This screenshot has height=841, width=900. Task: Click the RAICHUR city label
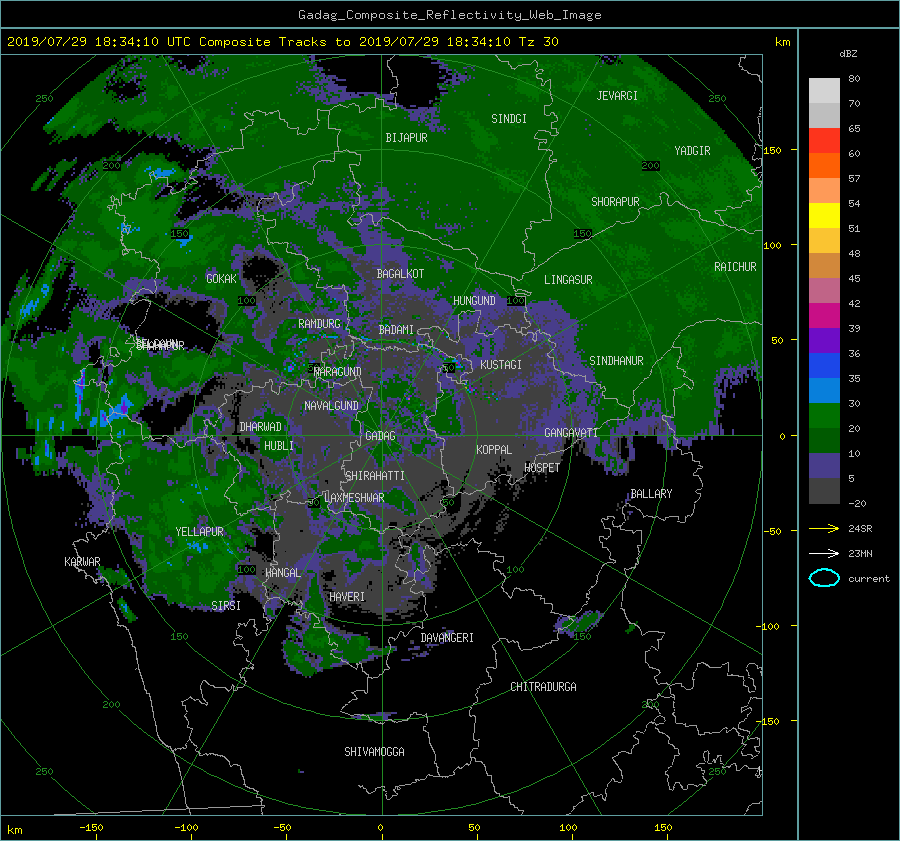pyautogui.click(x=735, y=267)
